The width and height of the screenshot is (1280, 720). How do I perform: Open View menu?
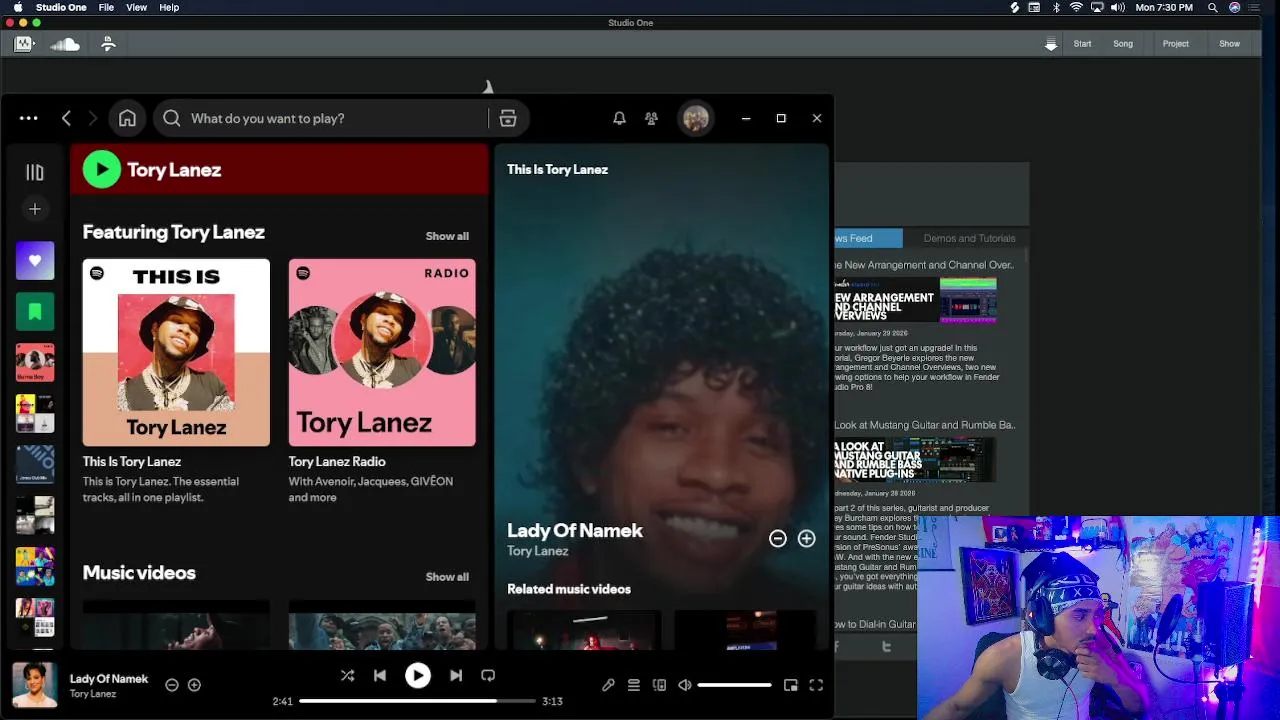pos(137,7)
